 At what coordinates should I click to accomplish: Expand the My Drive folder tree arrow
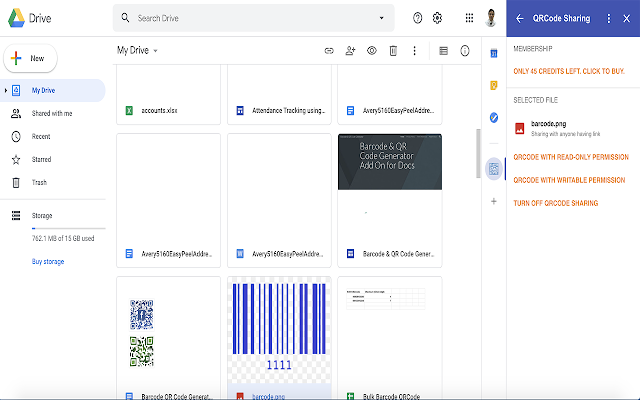pyautogui.click(x=5, y=90)
